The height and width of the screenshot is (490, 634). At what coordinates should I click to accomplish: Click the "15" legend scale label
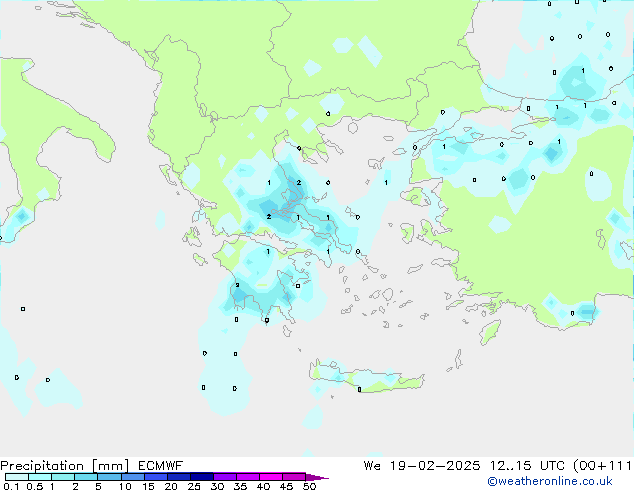pos(148,486)
